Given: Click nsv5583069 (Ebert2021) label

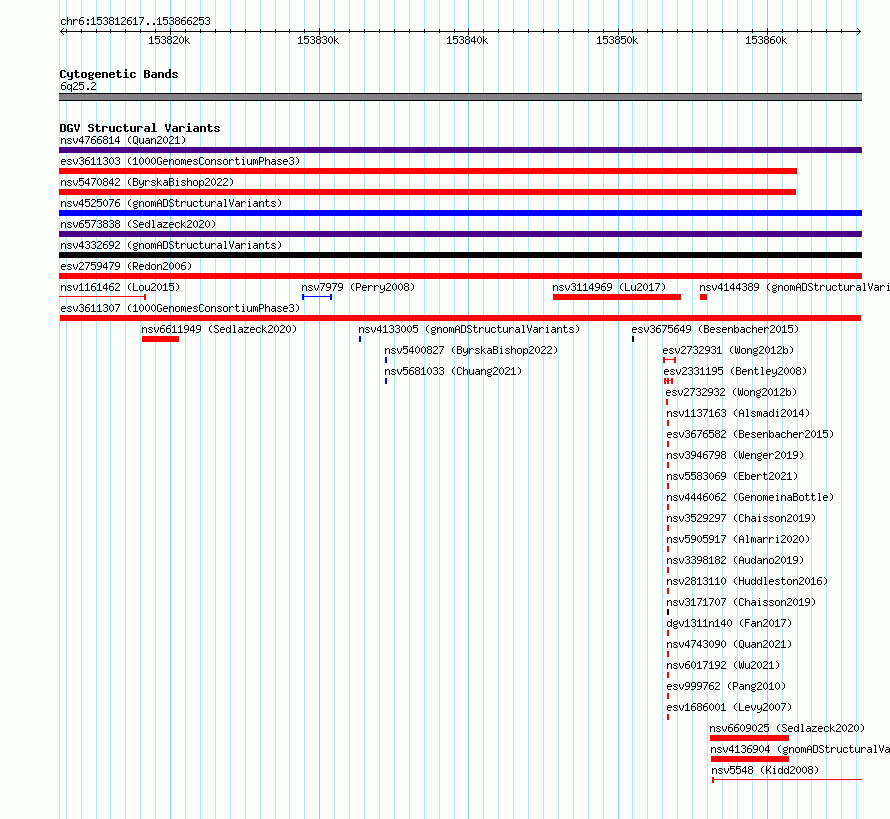Looking at the screenshot, I should [732, 476].
